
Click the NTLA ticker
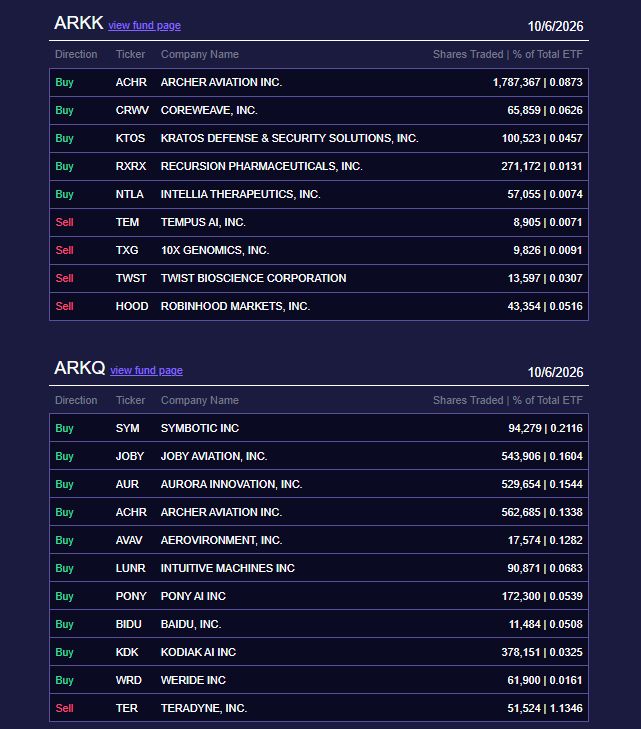pyautogui.click(x=129, y=194)
